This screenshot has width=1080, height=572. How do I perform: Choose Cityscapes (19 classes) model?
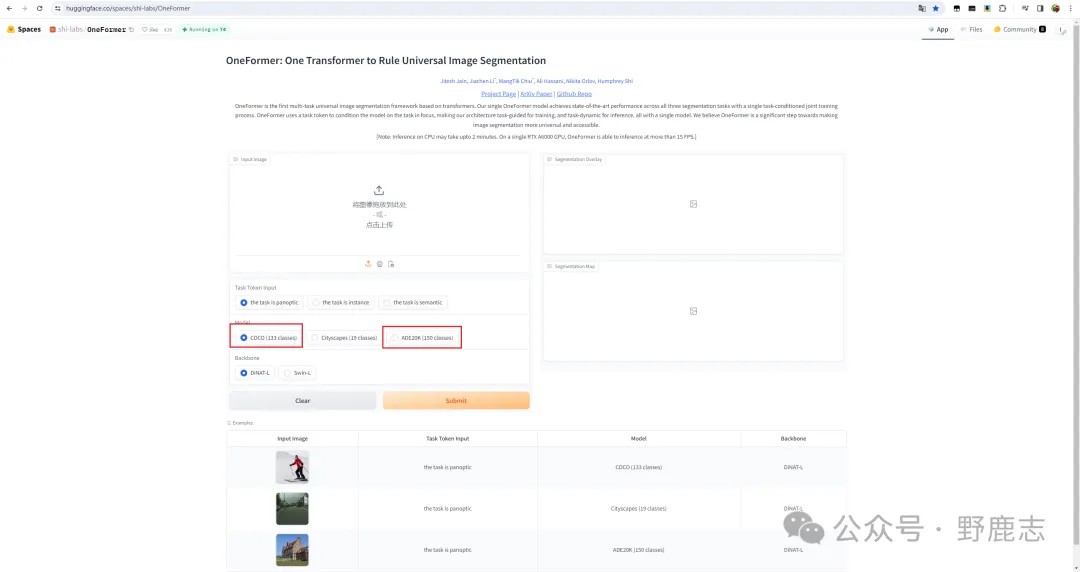pyautogui.click(x=343, y=338)
